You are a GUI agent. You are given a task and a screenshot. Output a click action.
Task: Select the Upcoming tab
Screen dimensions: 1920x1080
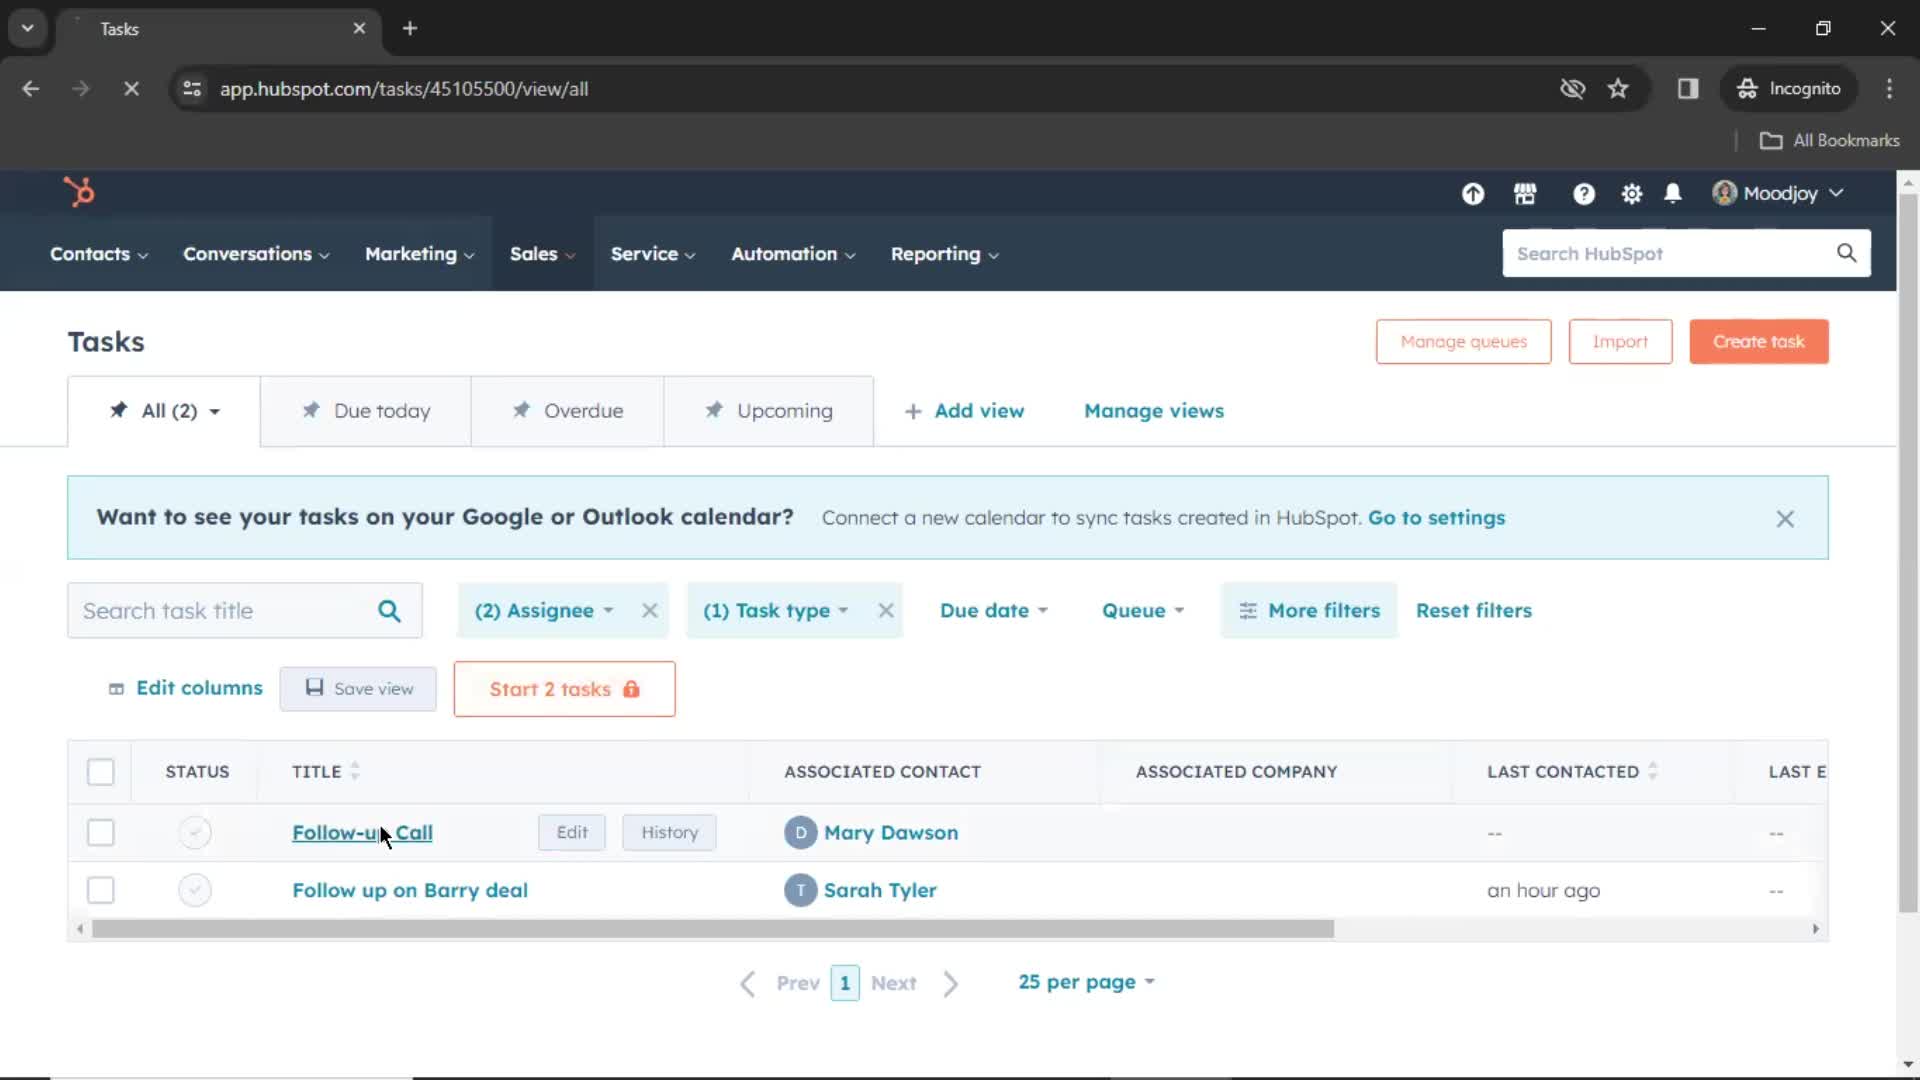(x=769, y=410)
